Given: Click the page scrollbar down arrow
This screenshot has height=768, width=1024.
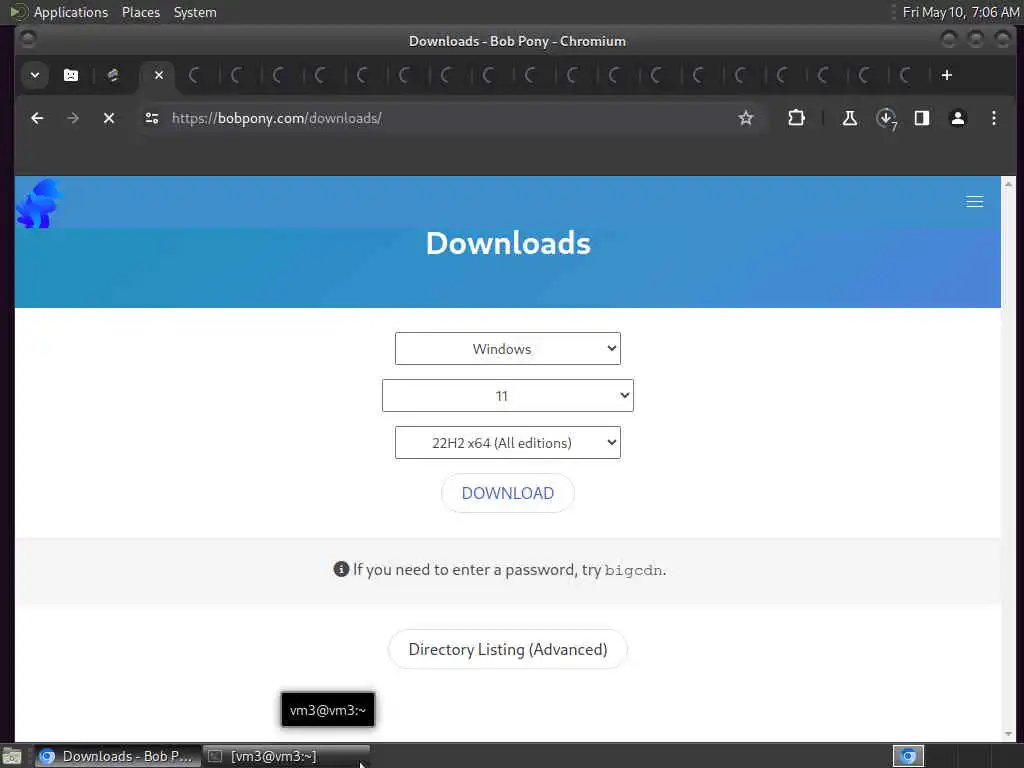Looking at the screenshot, I should (1008, 734).
